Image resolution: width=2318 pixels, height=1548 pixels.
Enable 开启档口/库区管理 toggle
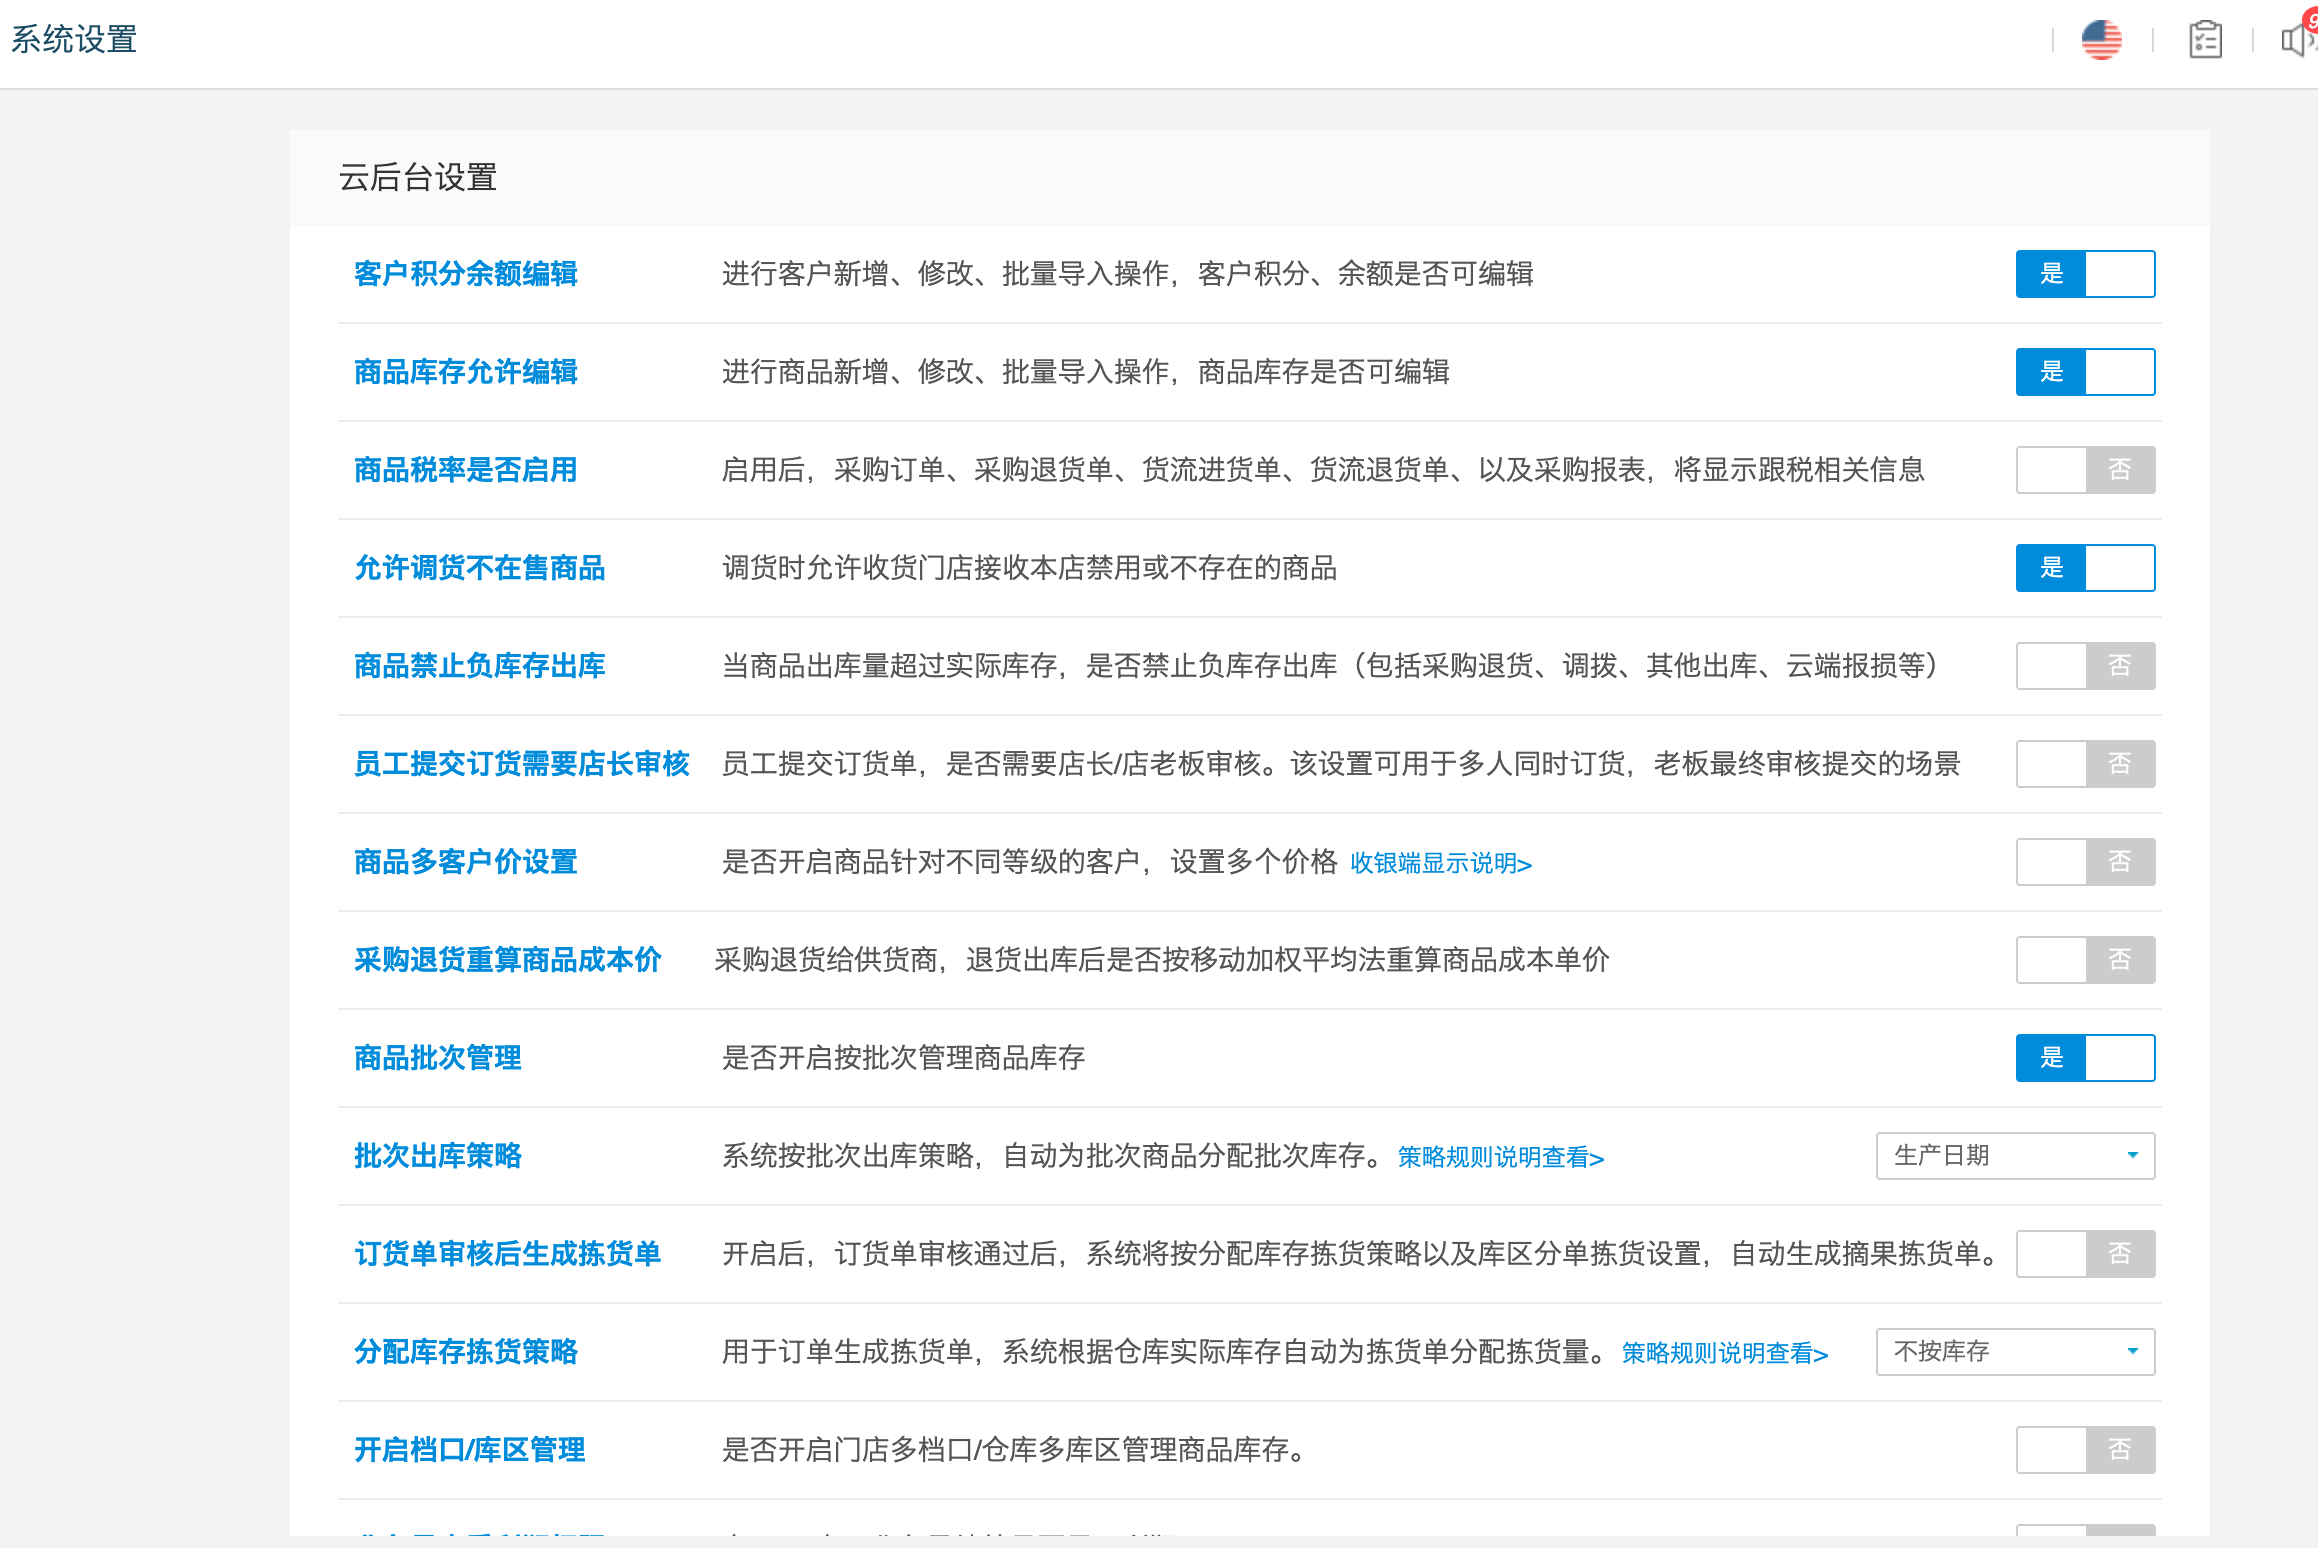[x=2085, y=1450]
